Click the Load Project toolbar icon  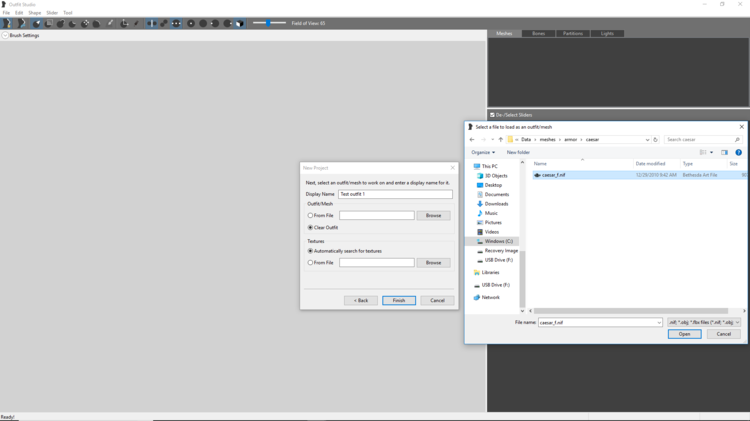coord(22,23)
